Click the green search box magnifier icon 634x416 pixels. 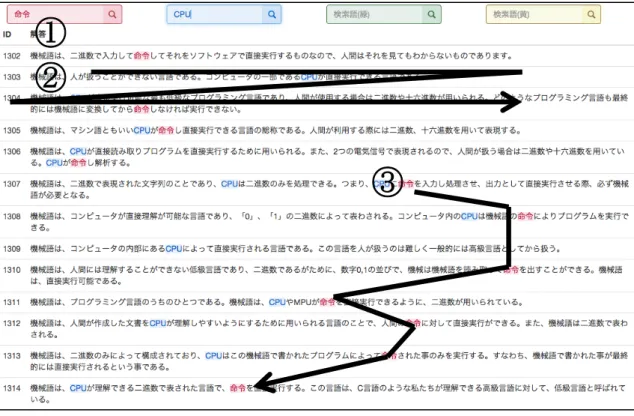tap(431, 15)
